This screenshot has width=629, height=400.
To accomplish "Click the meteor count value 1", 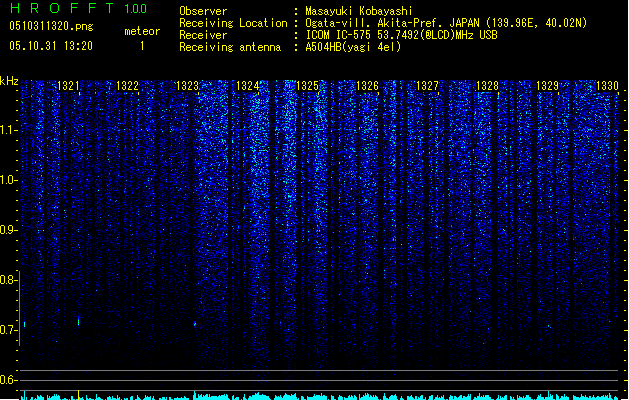I will point(142,46).
